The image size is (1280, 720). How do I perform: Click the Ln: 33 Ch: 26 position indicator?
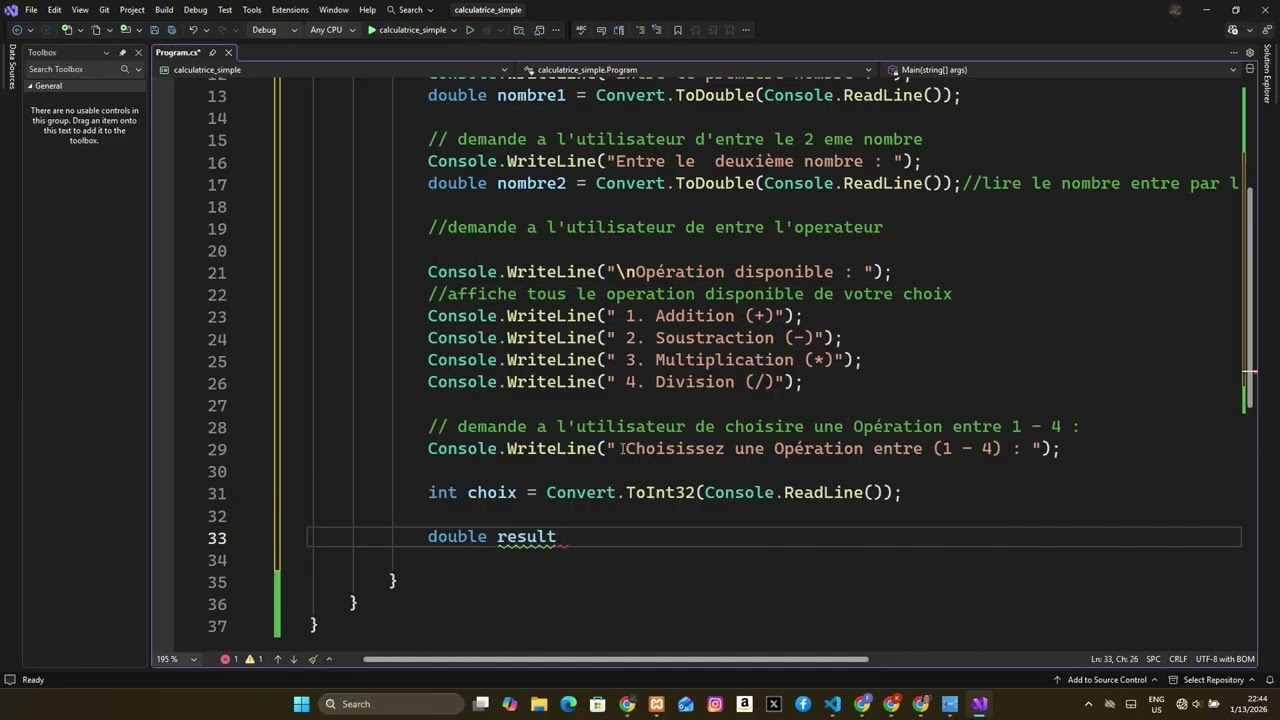pyautogui.click(x=1115, y=659)
